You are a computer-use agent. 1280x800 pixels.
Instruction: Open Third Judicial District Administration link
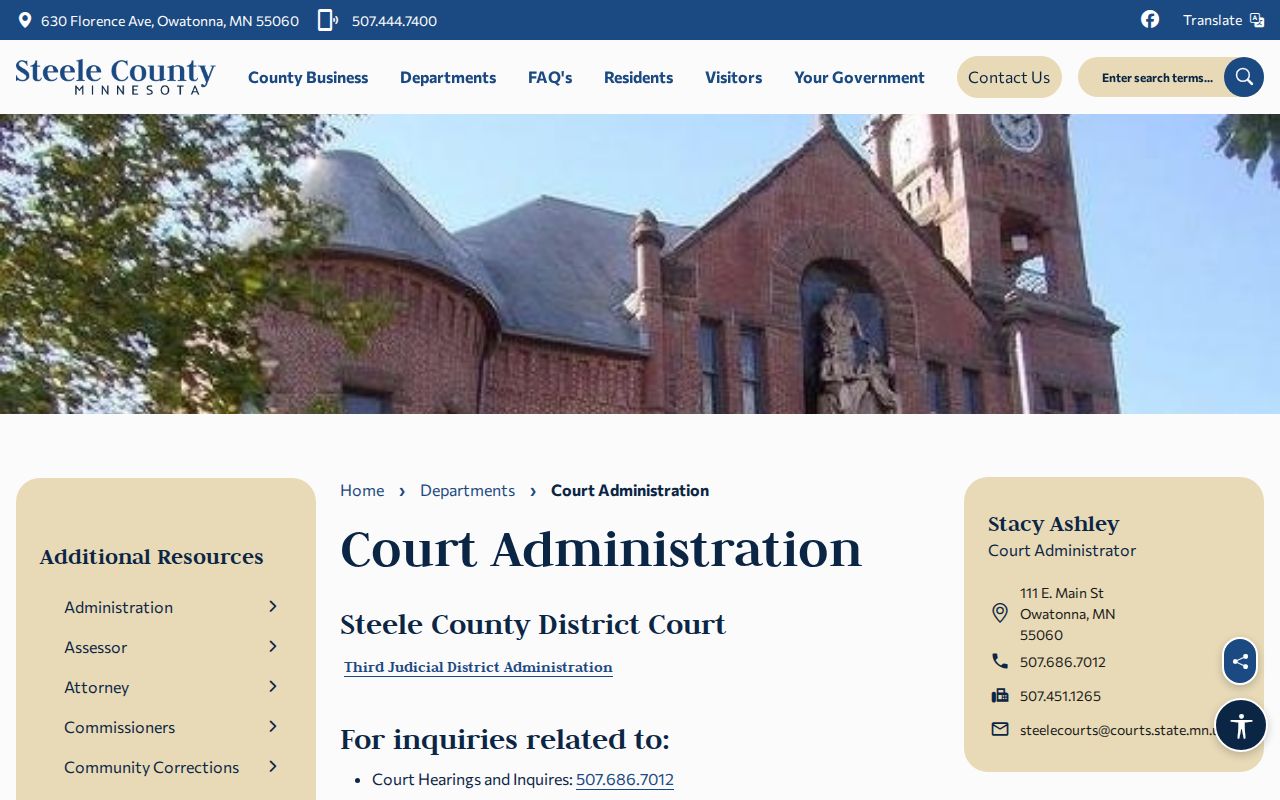coord(478,667)
